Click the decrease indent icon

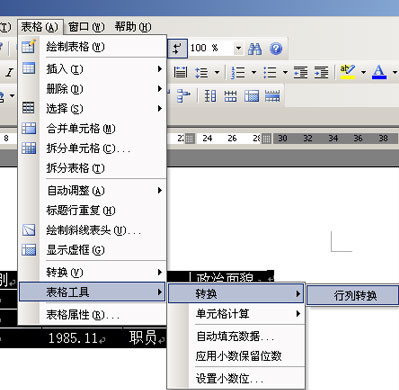(301, 72)
